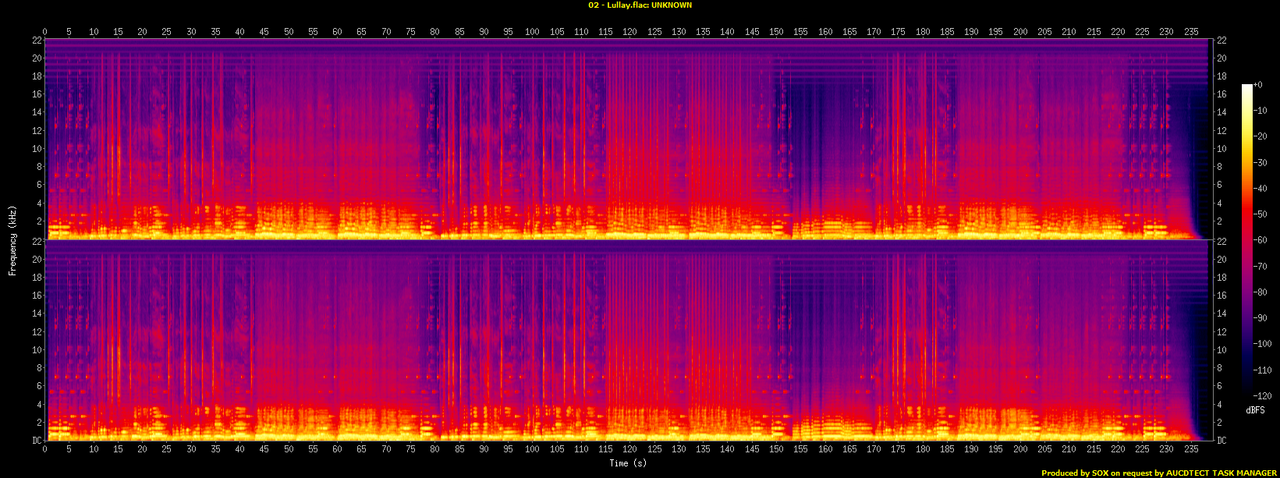The height and width of the screenshot is (478, 1280).
Task: Click right "14" kHz tick of lower channel
Action: coord(1222,314)
